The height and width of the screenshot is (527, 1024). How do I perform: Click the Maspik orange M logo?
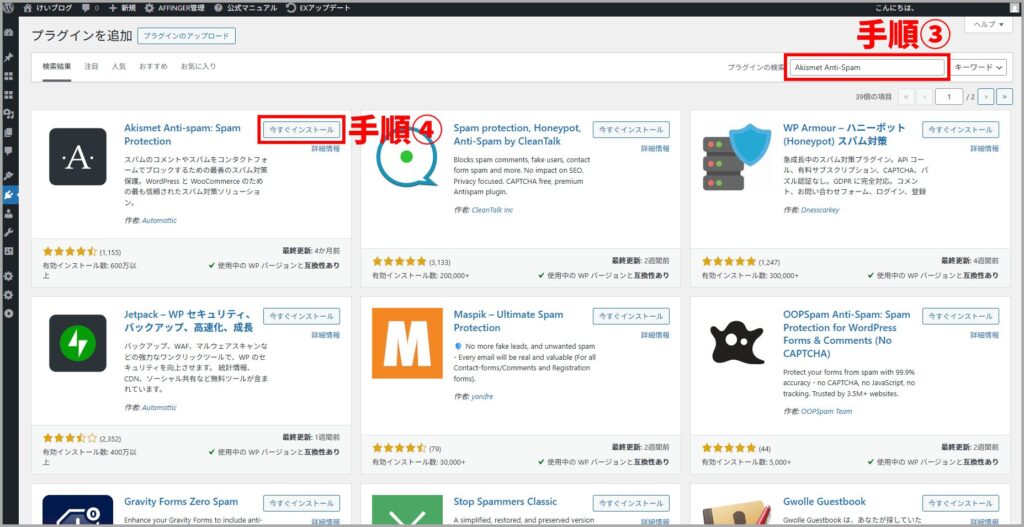(x=406, y=343)
